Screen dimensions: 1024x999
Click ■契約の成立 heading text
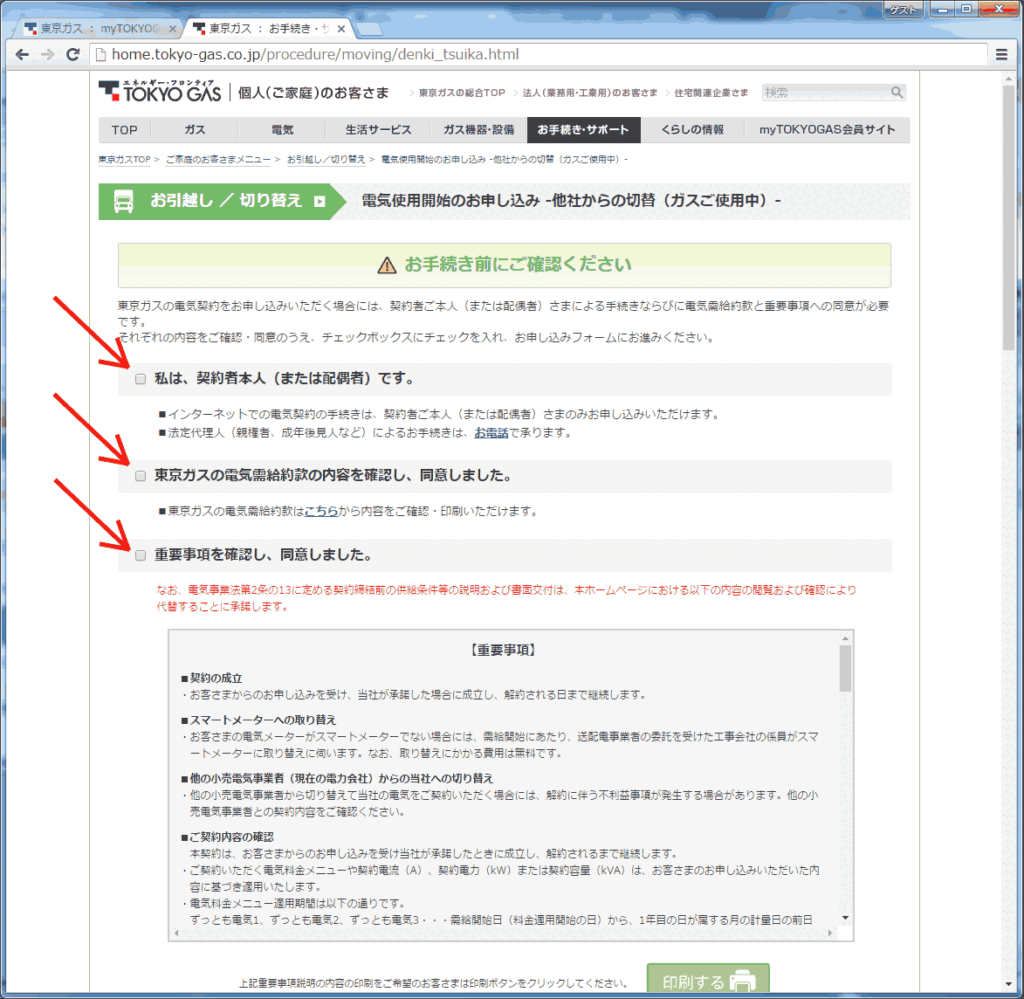tap(212, 678)
